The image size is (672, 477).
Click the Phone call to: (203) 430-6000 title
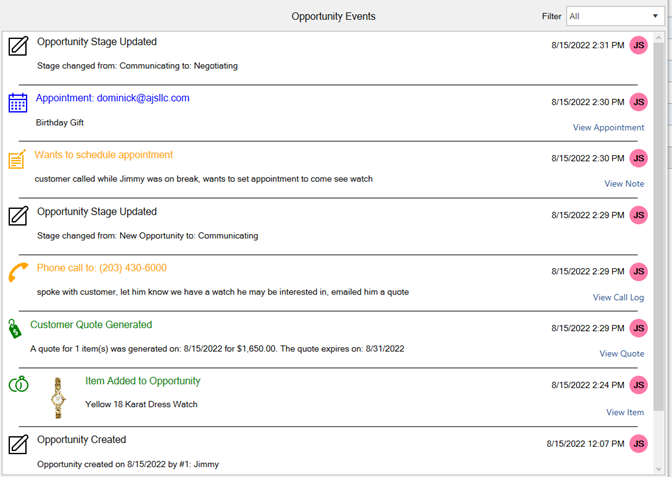(x=102, y=268)
